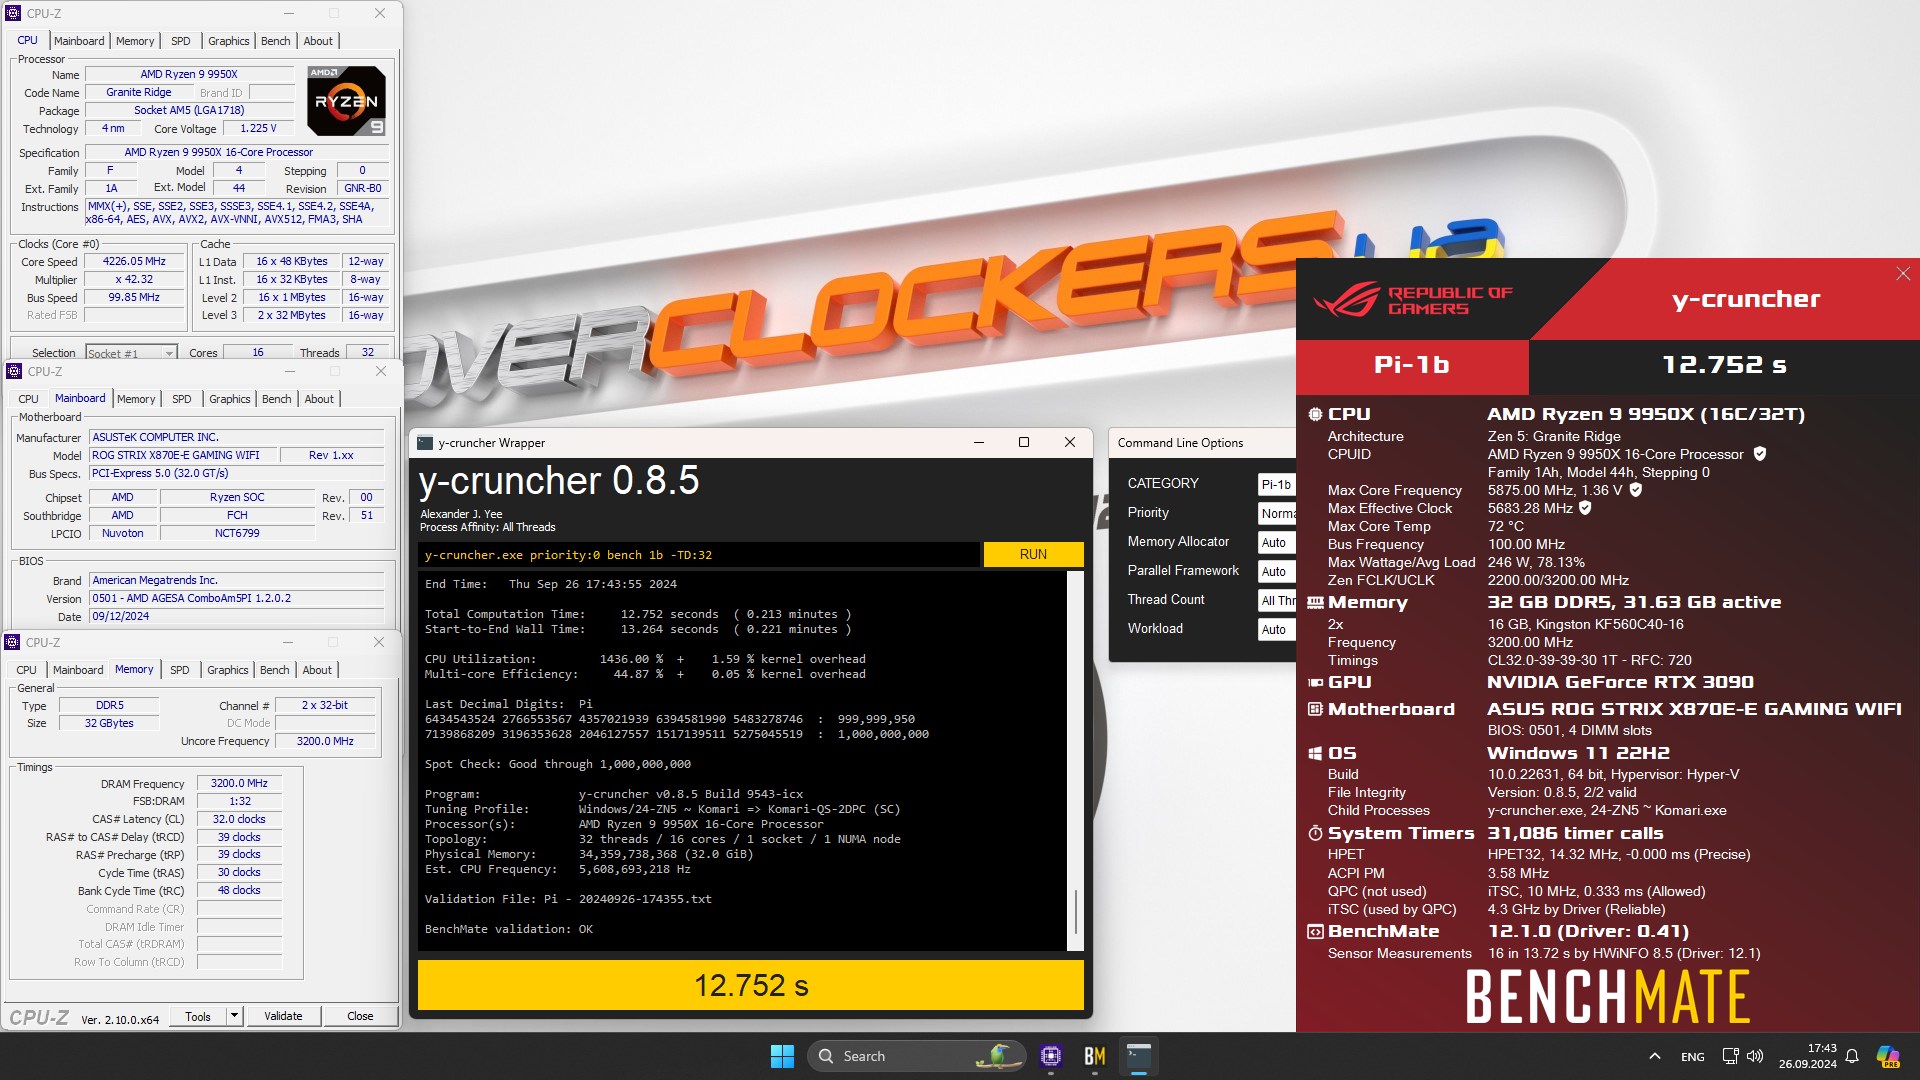1920x1080 pixels.
Task: Click the Core Speed value 4226.05 MHz
Action: [134, 261]
